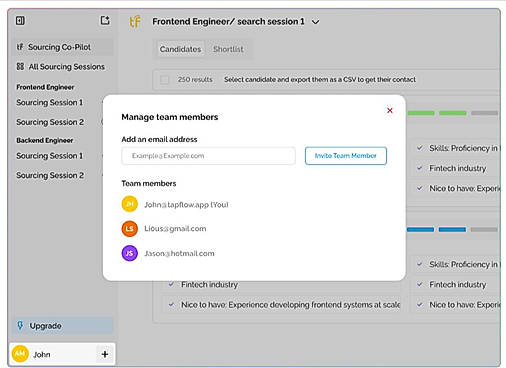The image size is (506, 368).
Task: Click the new session compose icon
Action: tap(105, 20)
